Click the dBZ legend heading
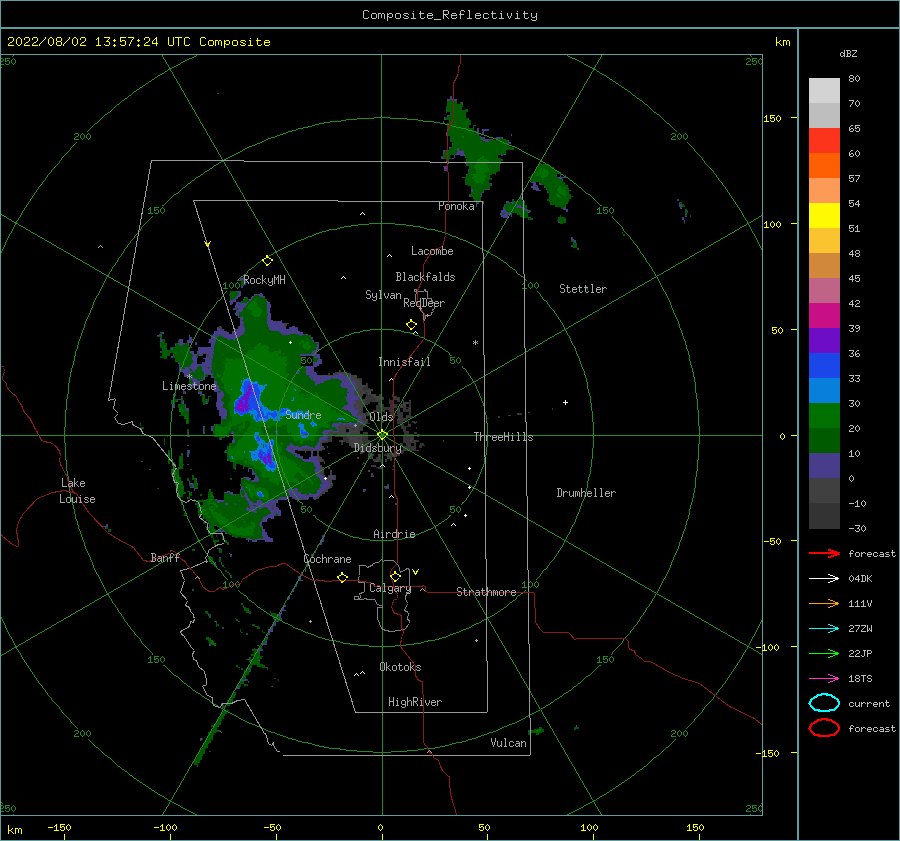The width and height of the screenshot is (900, 841). pyautogui.click(x=848, y=54)
